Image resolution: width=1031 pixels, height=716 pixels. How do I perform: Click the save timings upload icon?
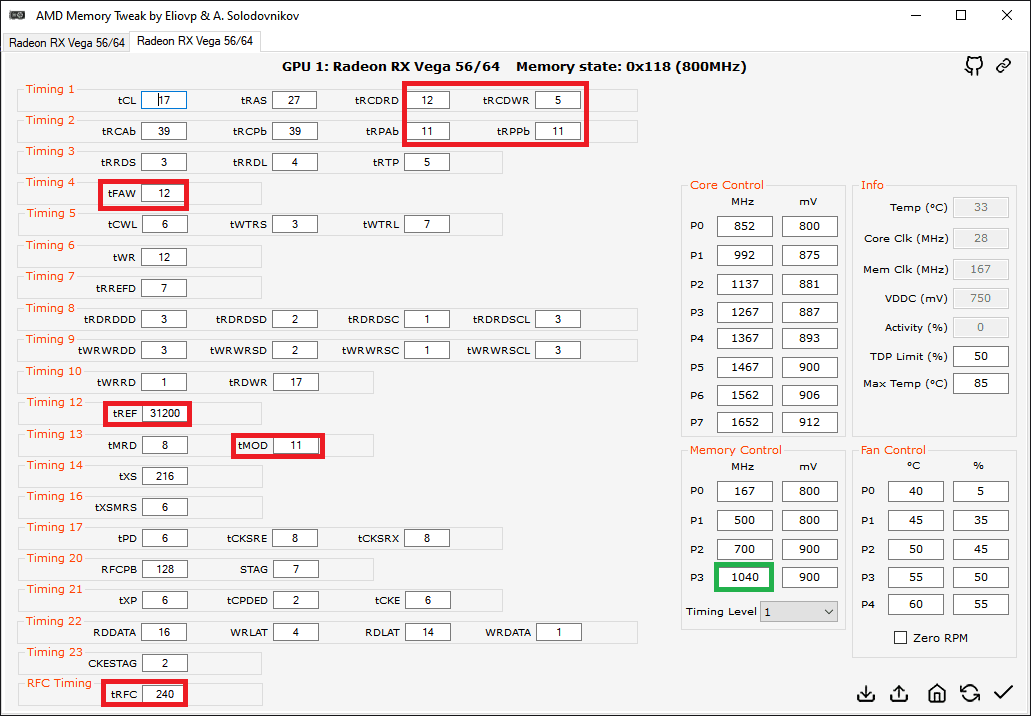pyautogui.click(x=899, y=694)
